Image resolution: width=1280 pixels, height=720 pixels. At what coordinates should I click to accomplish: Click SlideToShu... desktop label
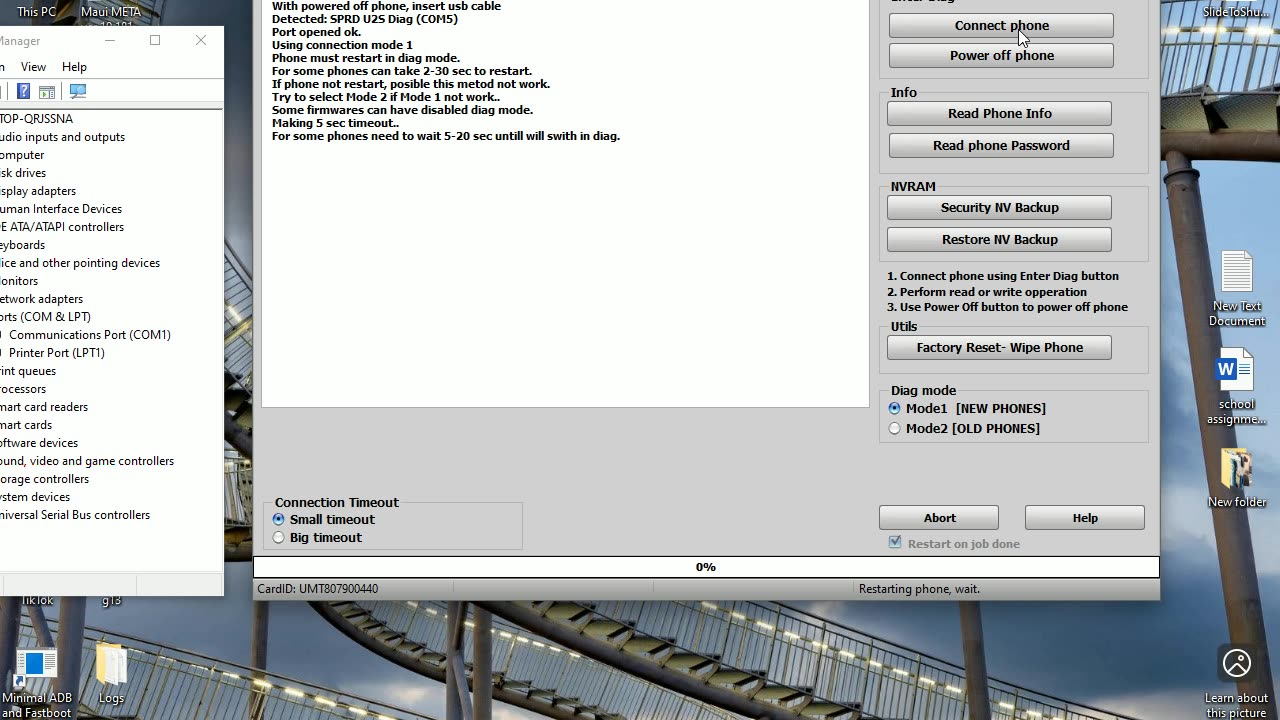[x=1237, y=12]
